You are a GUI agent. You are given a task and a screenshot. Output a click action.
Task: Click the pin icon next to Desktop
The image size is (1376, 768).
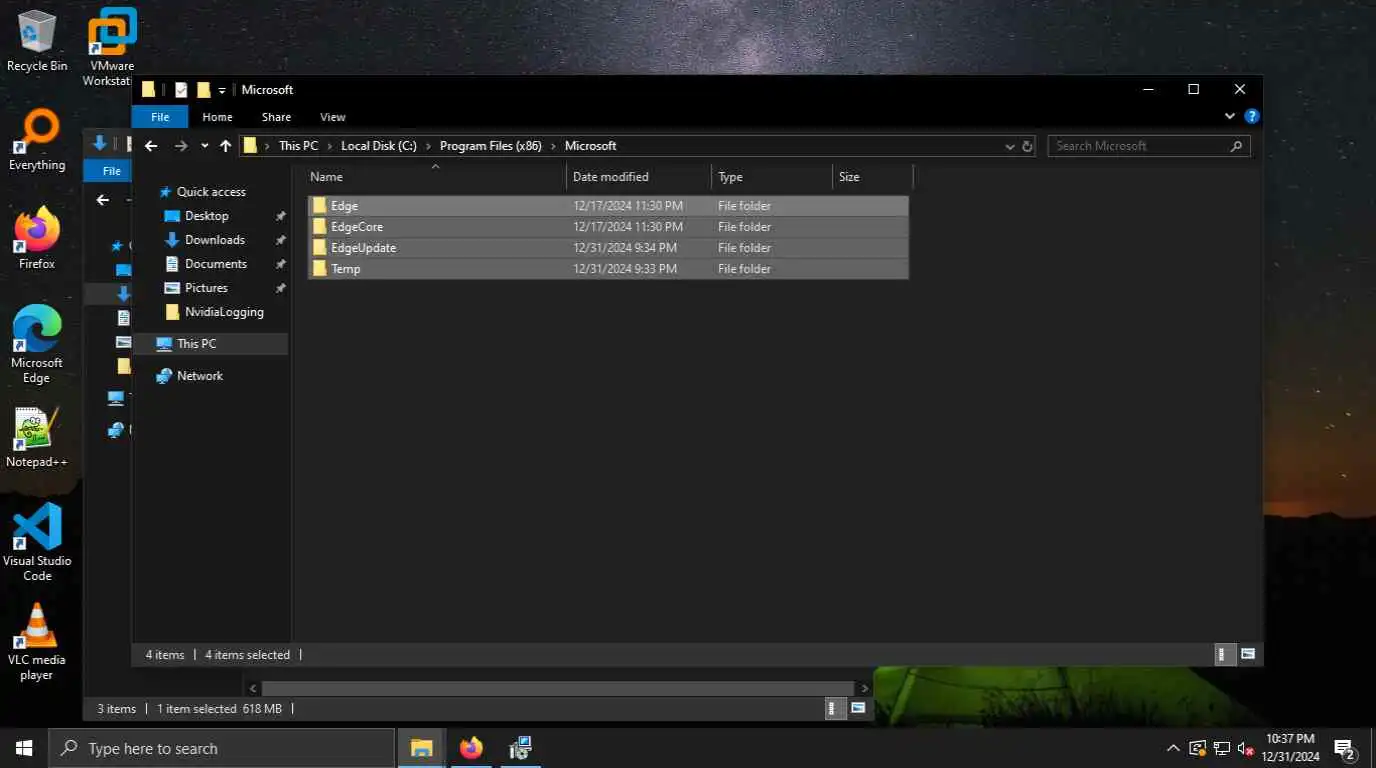(x=281, y=216)
